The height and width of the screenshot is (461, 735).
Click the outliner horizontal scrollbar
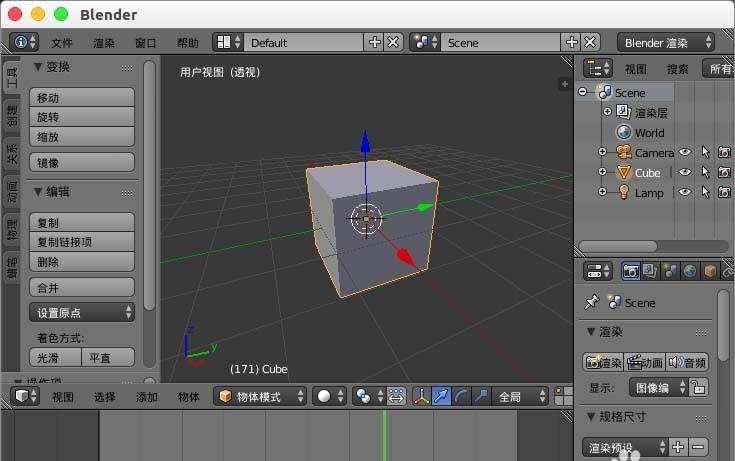point(618,246)
